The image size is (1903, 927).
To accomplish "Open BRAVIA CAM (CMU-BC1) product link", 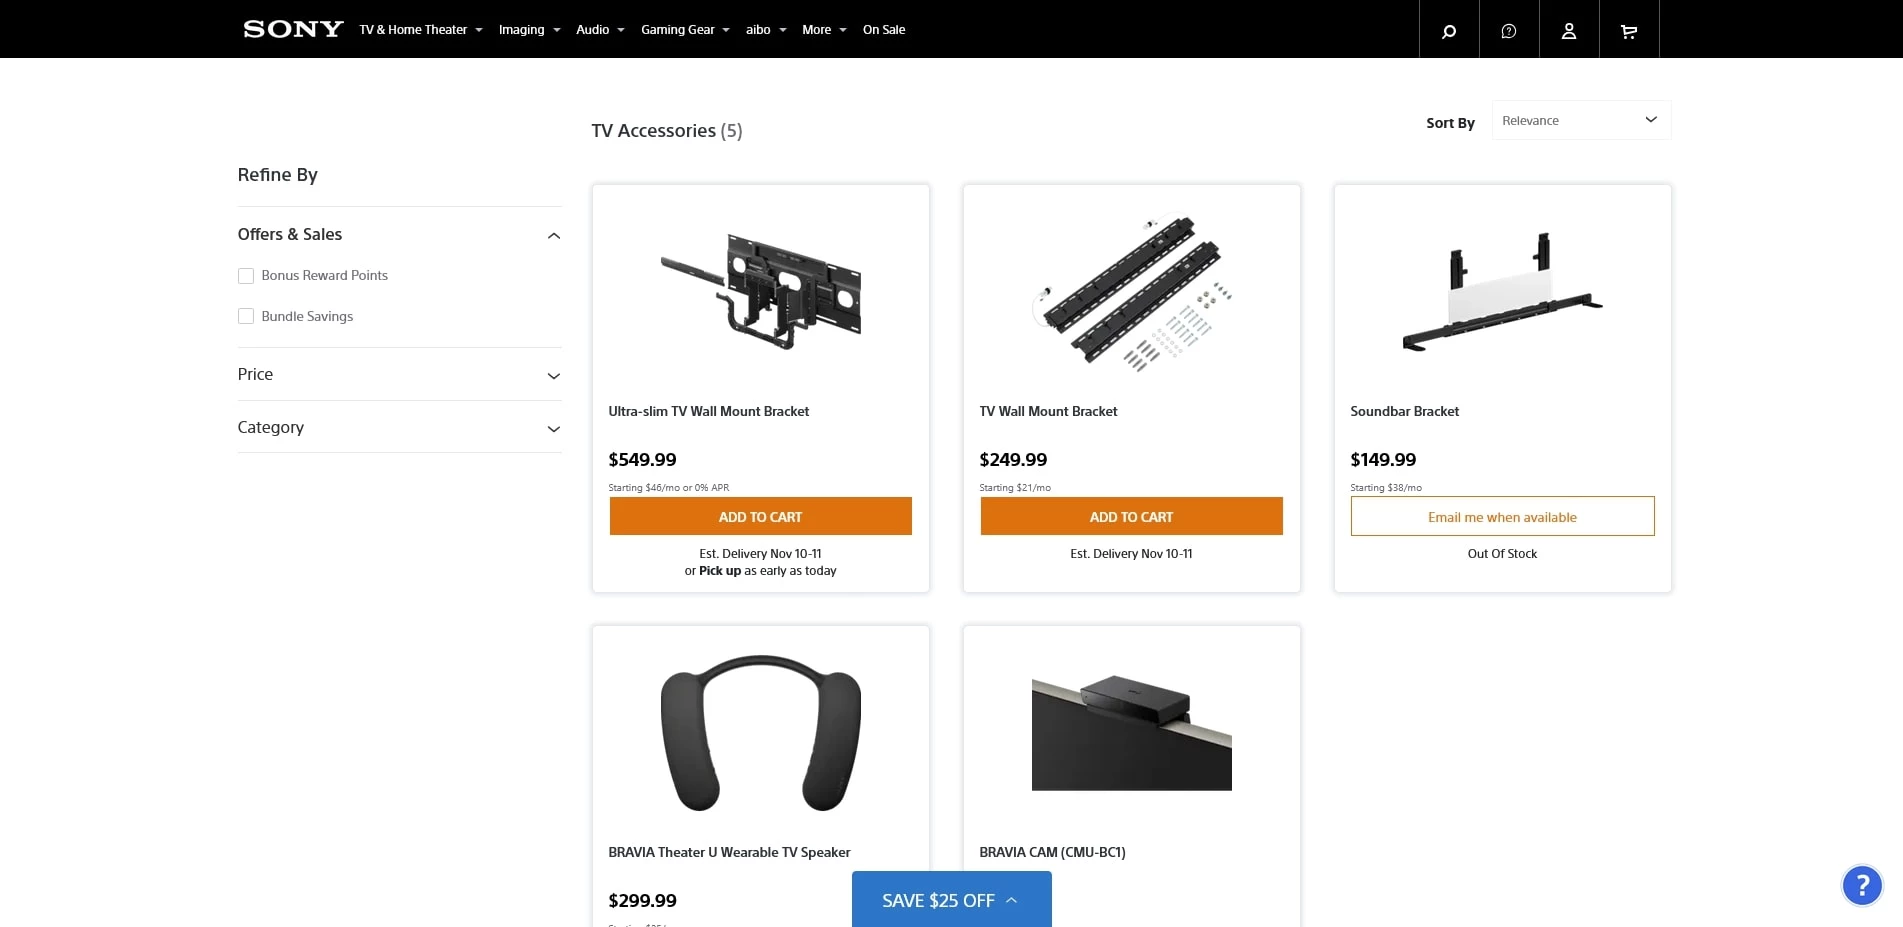I will (1052, 852).
